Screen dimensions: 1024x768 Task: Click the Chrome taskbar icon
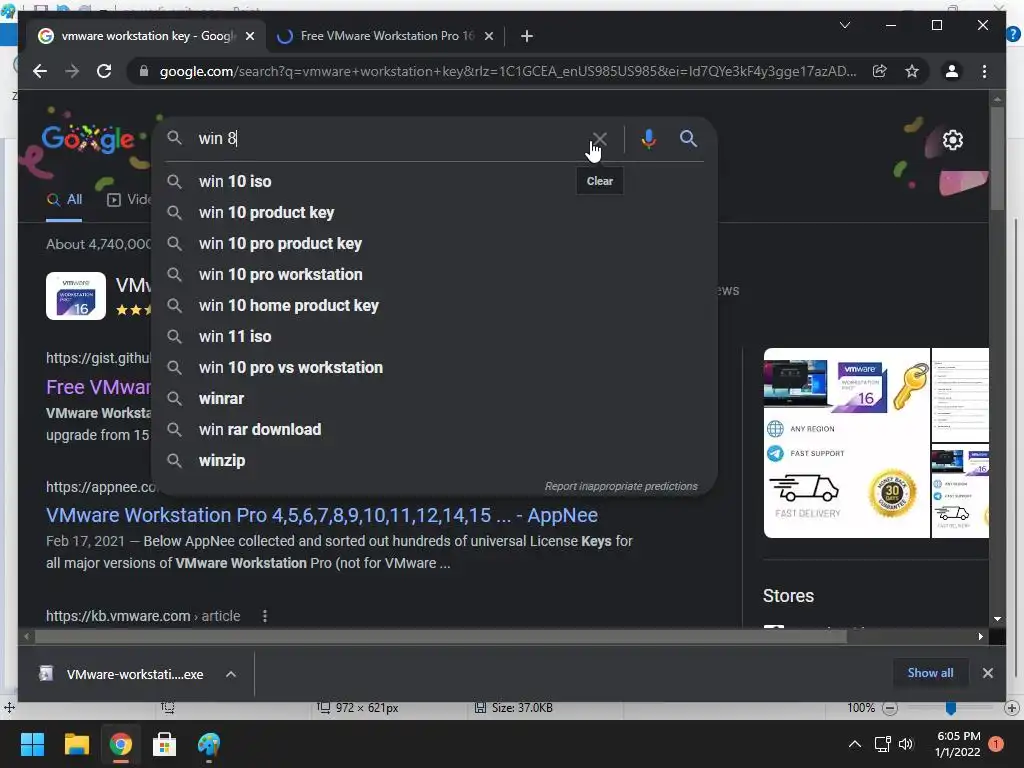(x=120, y=744)
